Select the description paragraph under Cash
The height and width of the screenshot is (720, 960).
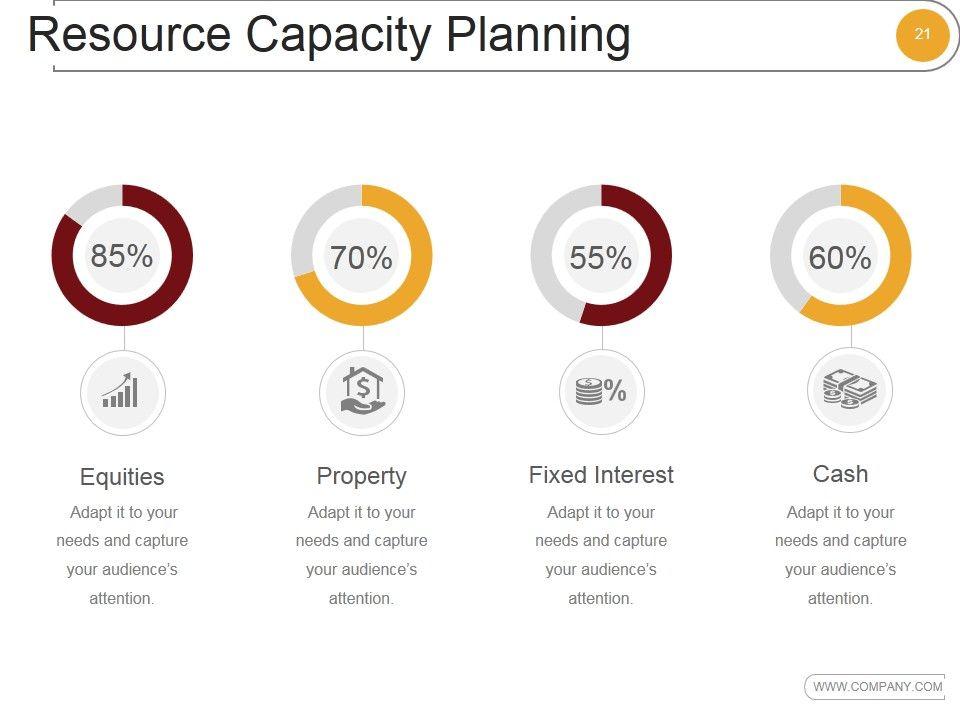pos(840,555)
